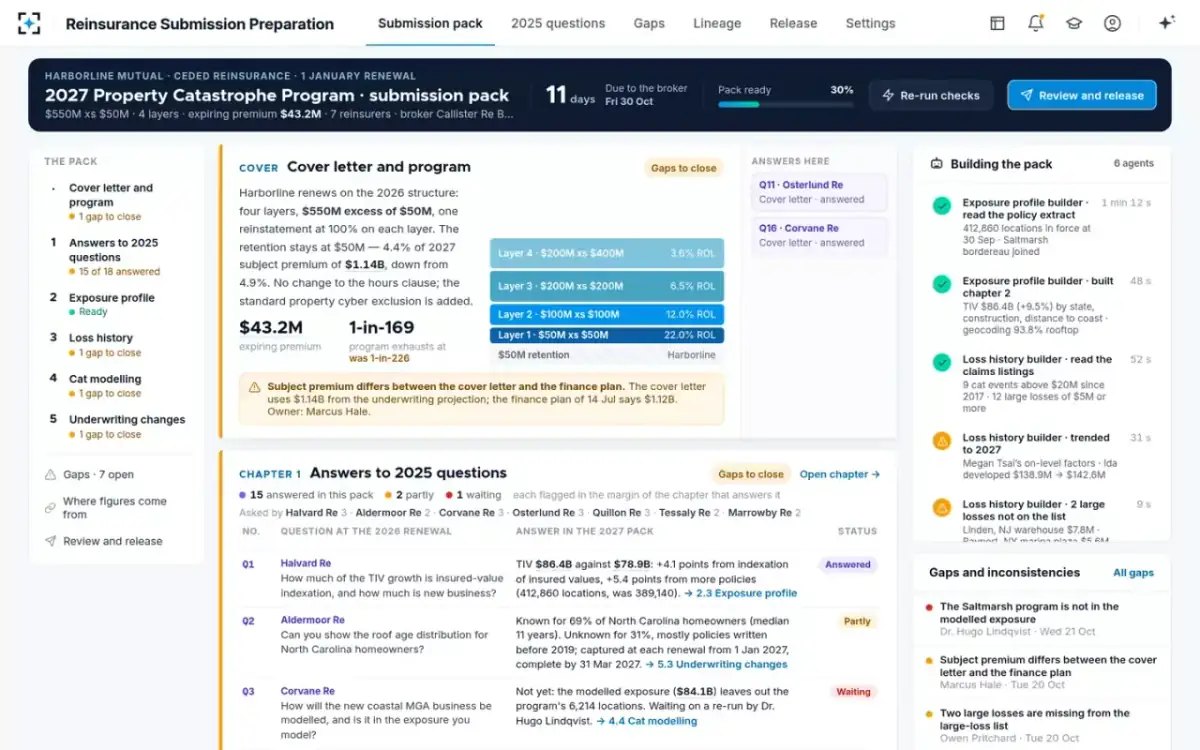Click the Gaps triangle icon in the sidebar
The height and width of the screenshot is (750, 1200).
point(50,475)
